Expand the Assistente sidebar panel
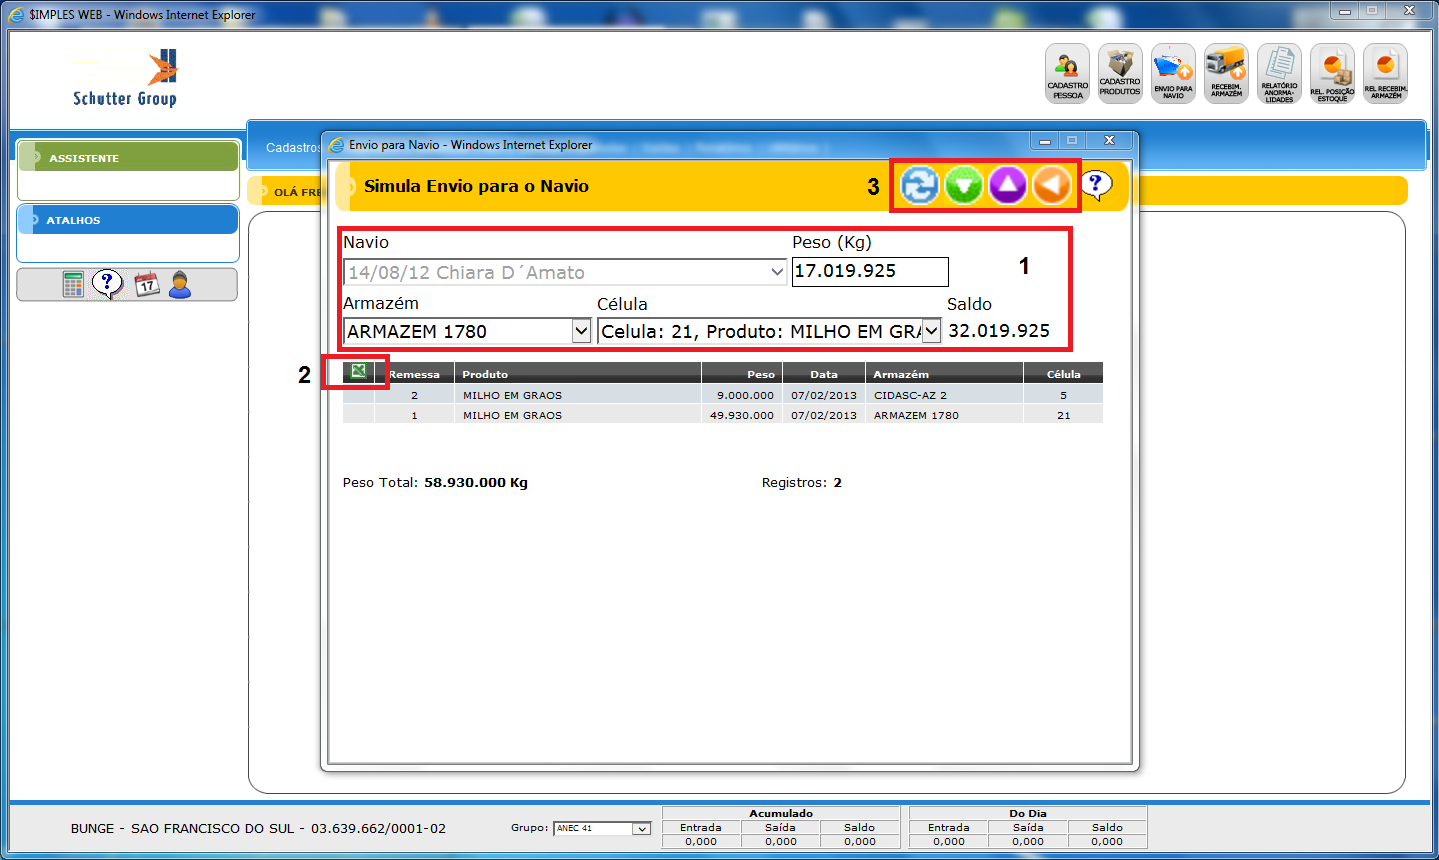The height and width of the screenshot is (860, 1439). click(128, 157)
